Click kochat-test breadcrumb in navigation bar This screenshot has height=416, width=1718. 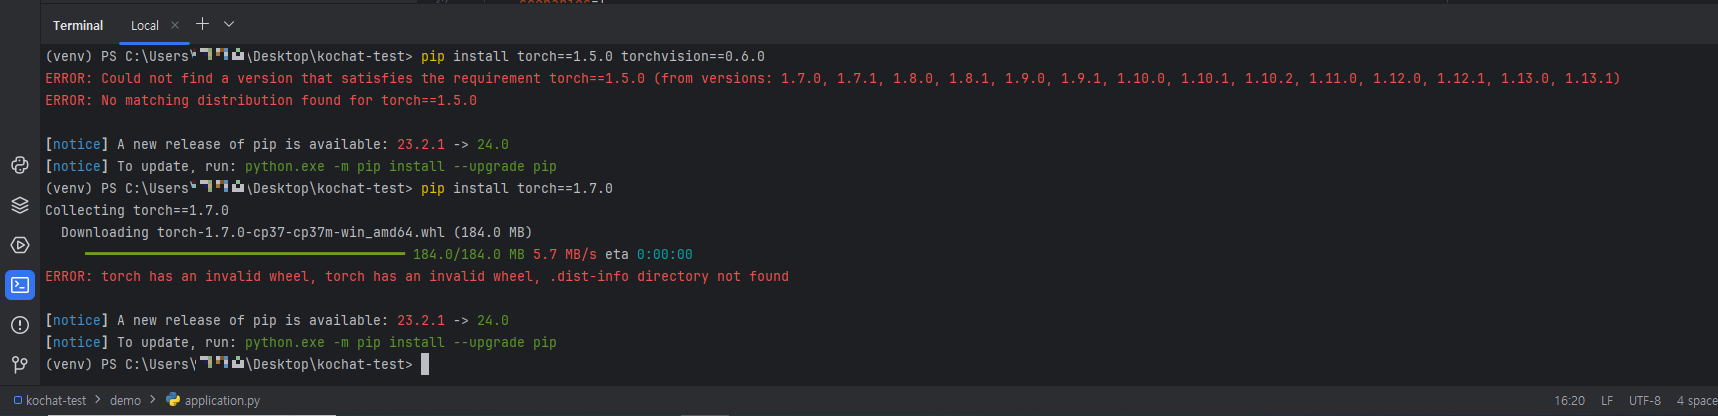click(50, 400)
